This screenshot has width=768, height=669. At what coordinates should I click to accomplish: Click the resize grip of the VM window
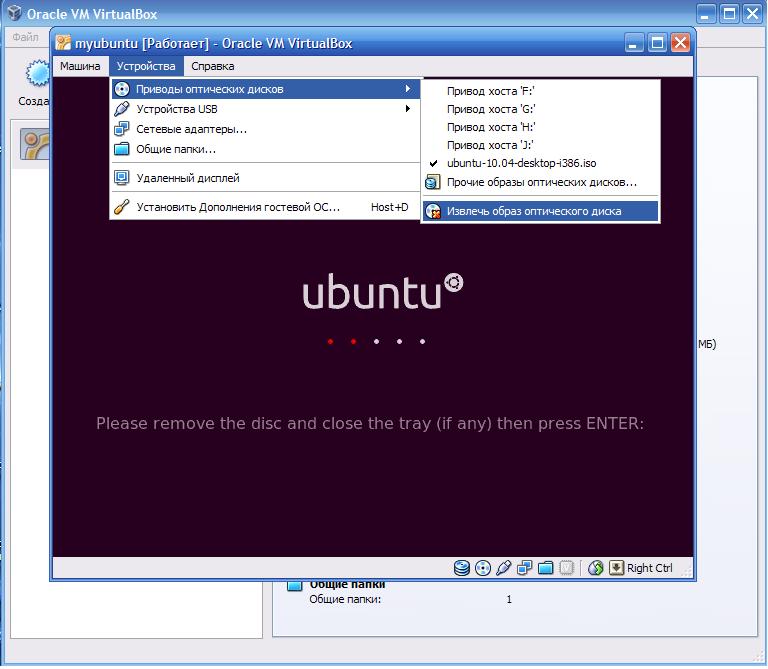pyautogui.click(x=687, y=572)
